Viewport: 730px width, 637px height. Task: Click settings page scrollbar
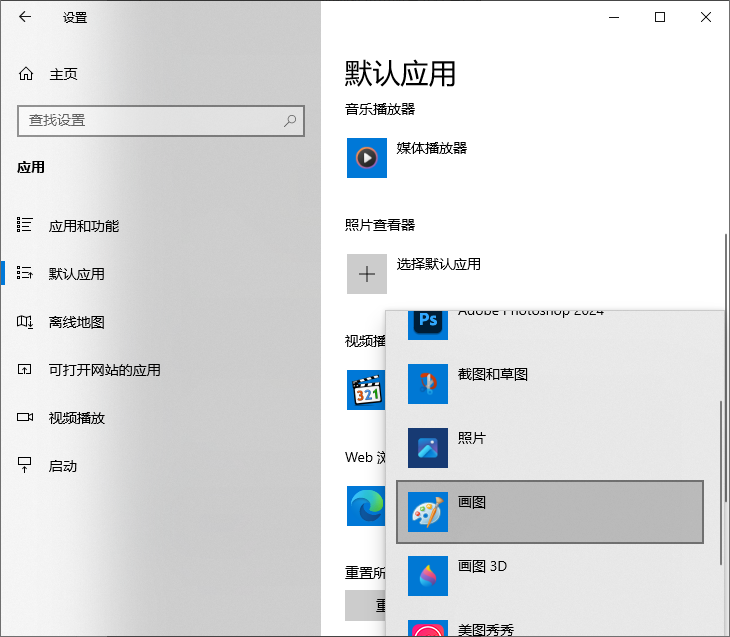727,368
